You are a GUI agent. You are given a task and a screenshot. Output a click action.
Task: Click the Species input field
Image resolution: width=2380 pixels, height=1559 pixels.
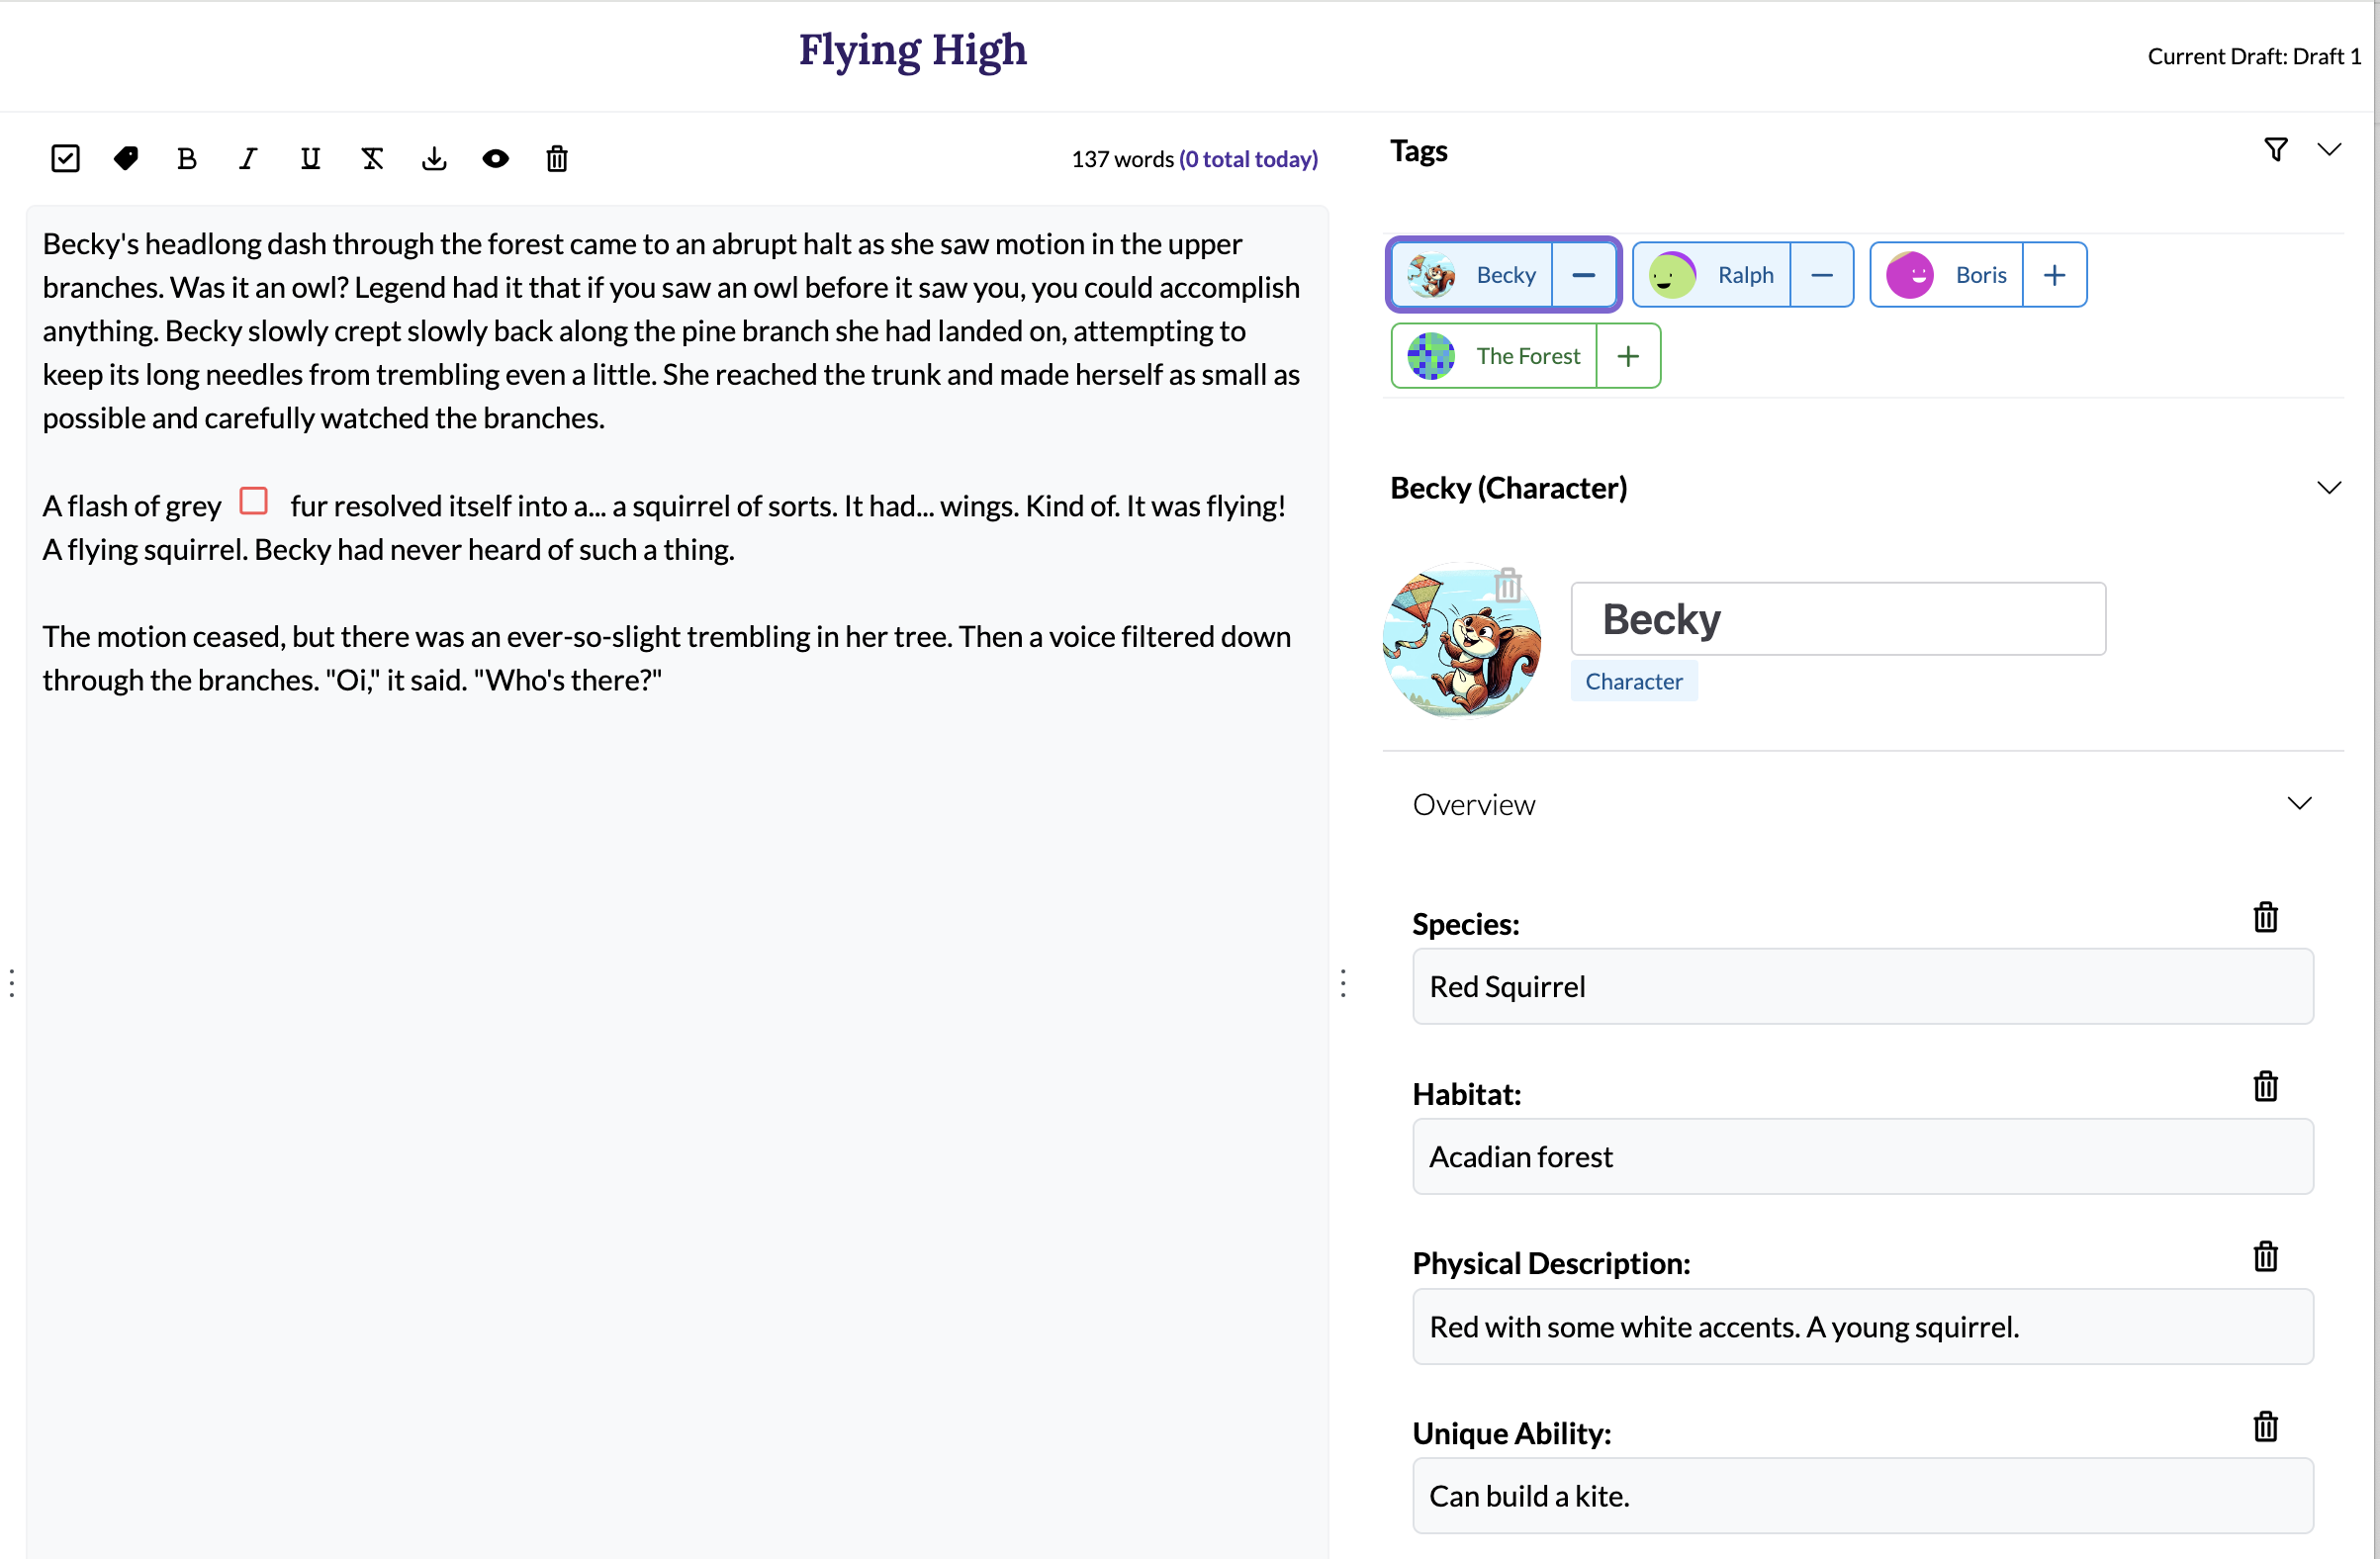pyautogui.click(x=1864, y=986)
